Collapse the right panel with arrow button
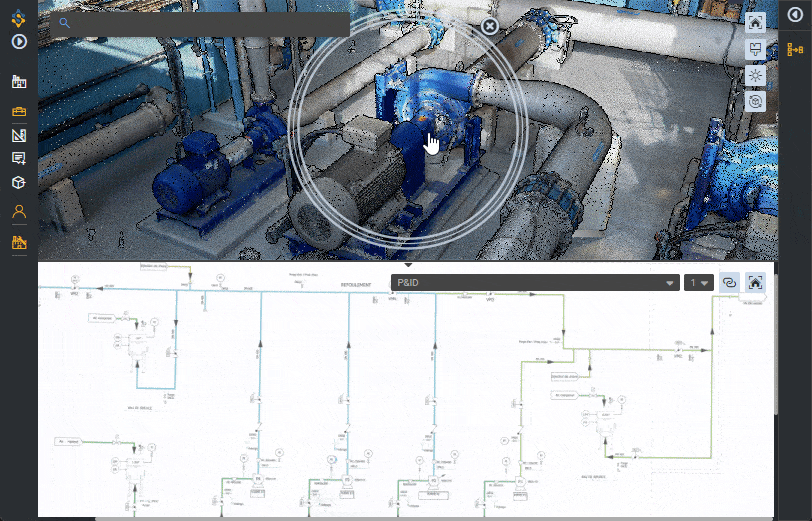The height and width of the screenshot is (521, 812). click(x=795, y=15)
